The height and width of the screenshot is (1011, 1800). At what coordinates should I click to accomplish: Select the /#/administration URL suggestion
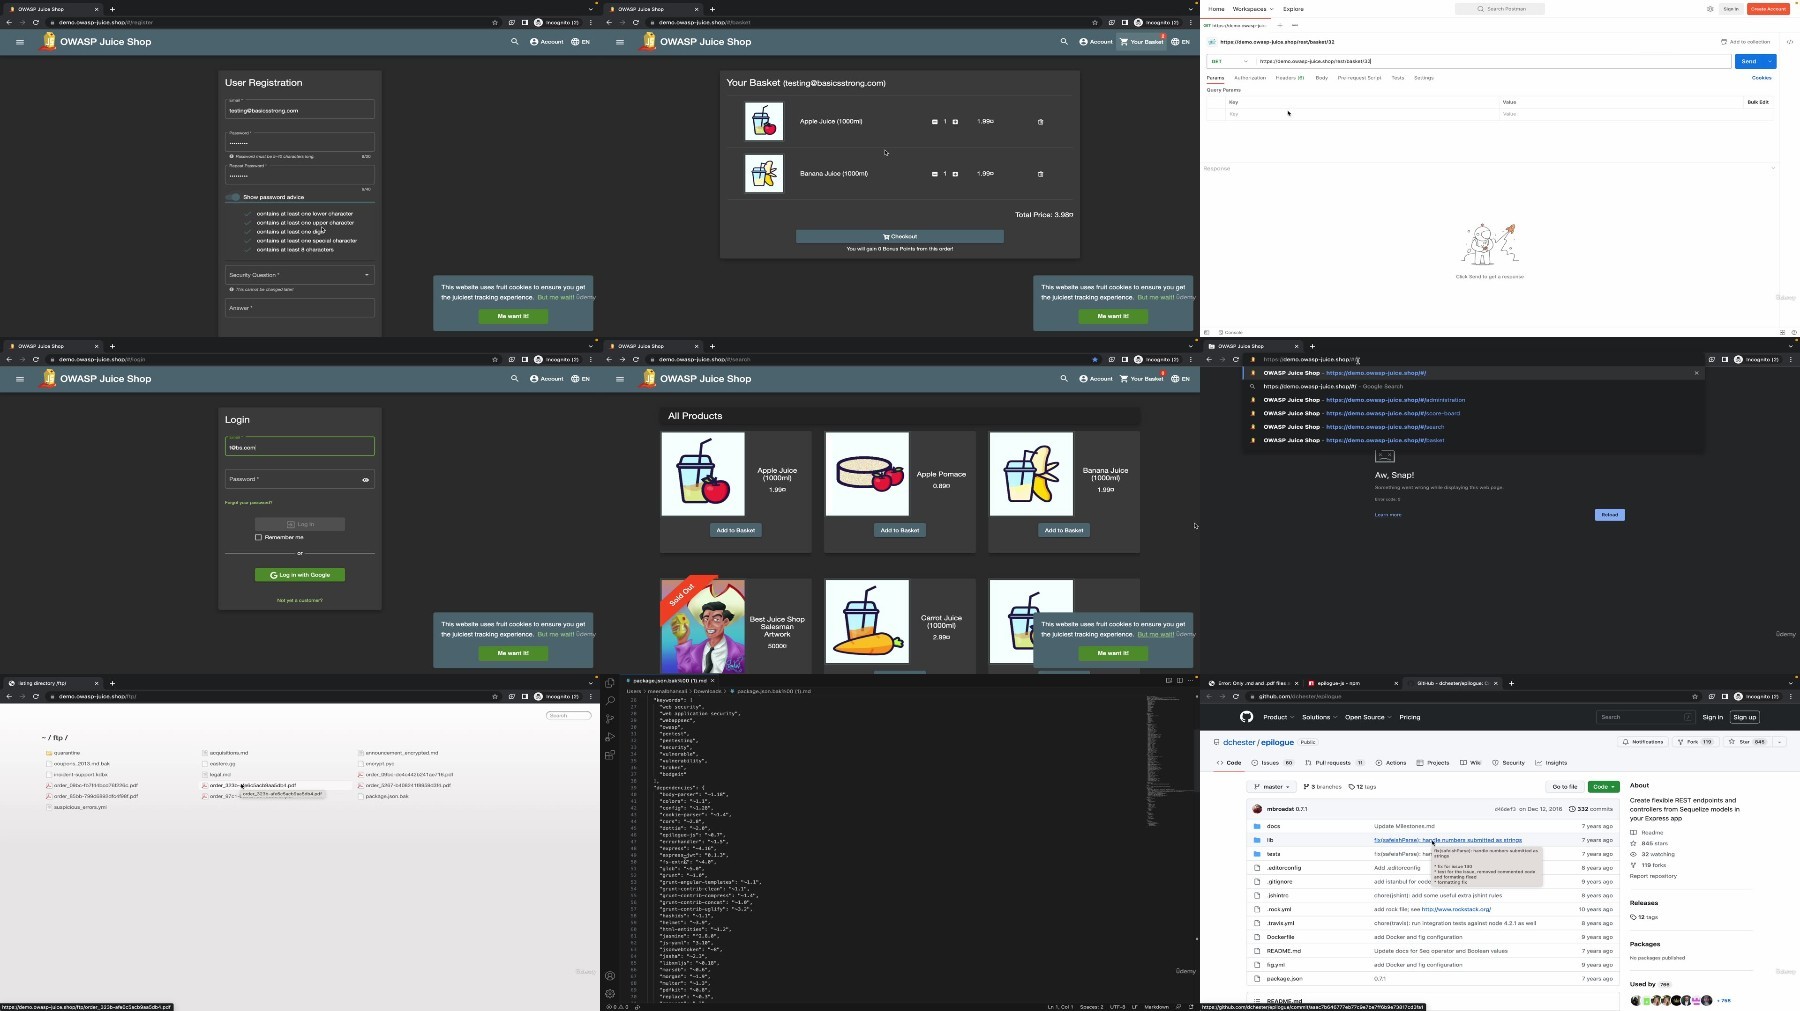[x=1472, y=400]
